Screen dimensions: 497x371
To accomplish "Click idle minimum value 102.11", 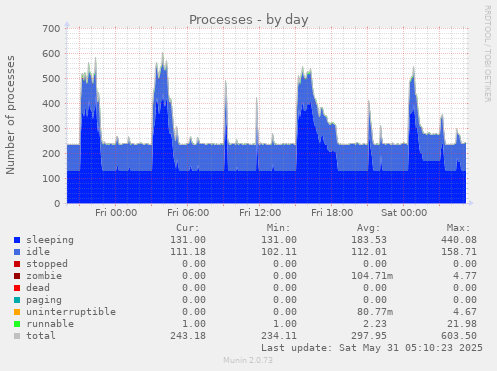I will pos(279,252).
